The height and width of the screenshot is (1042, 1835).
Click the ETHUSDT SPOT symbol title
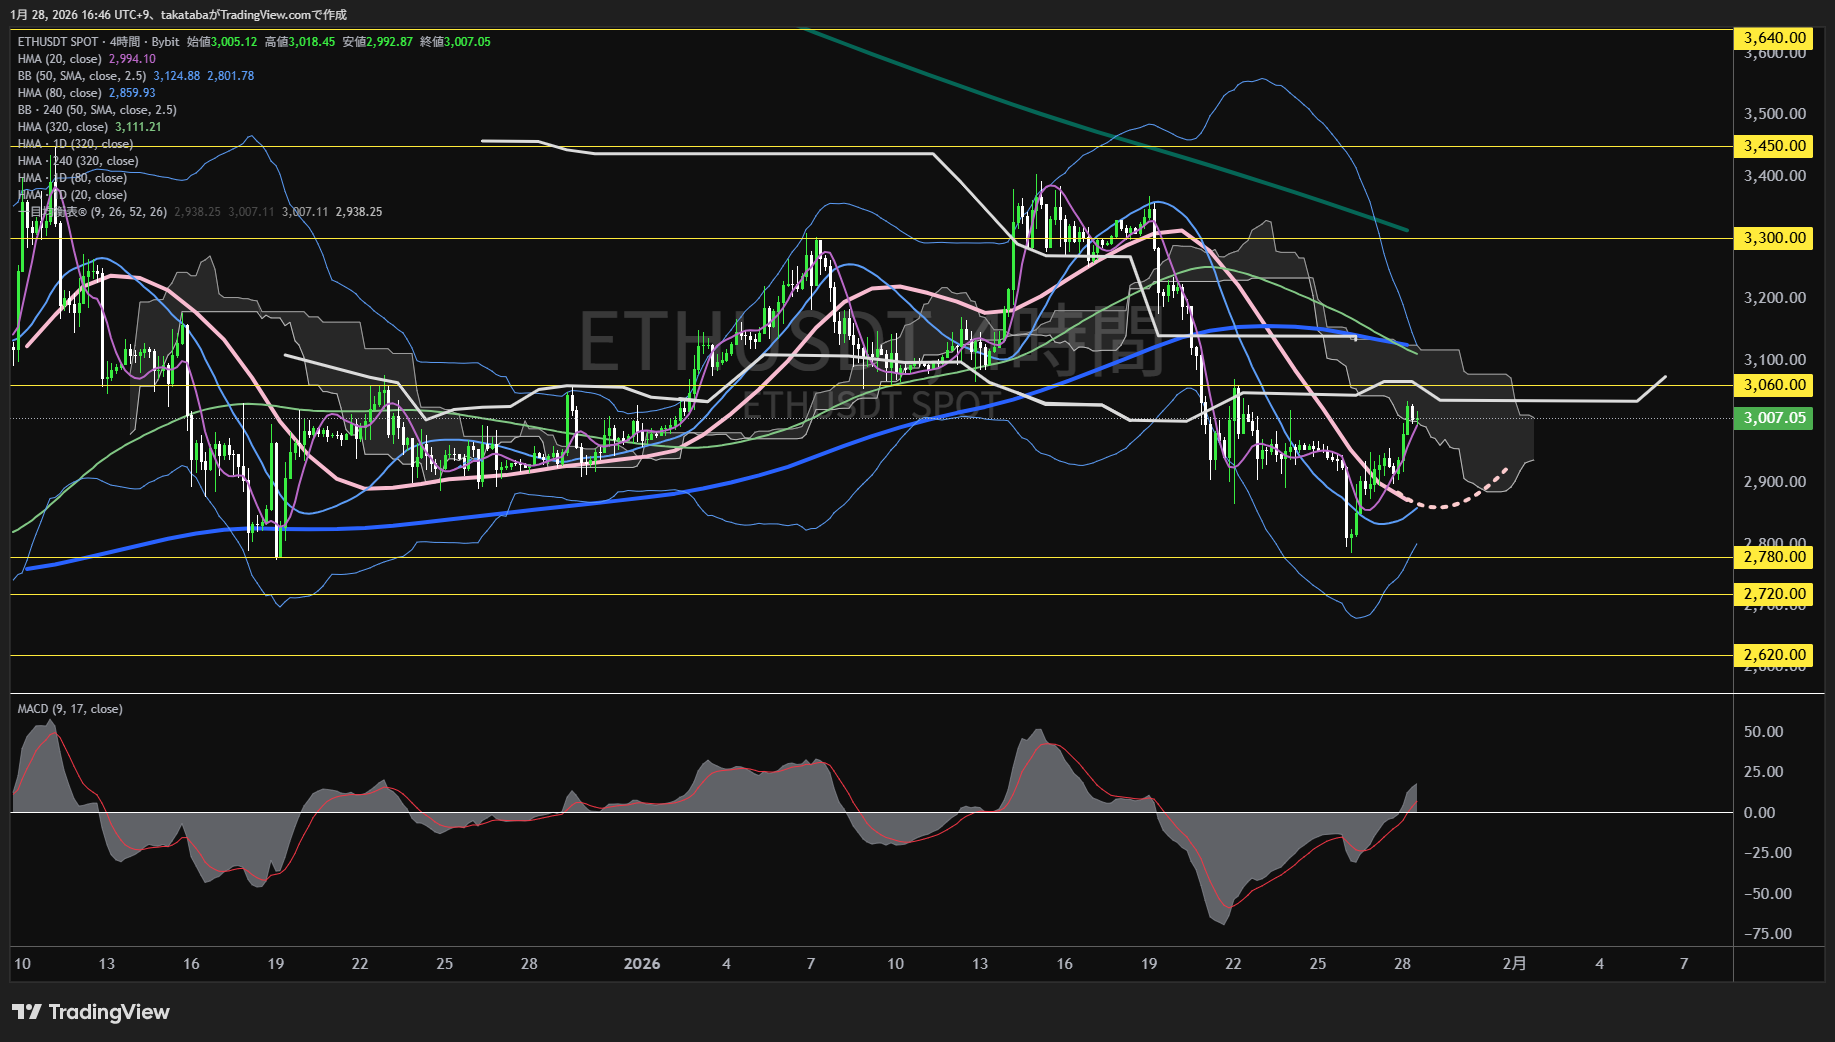pos(58,42)
